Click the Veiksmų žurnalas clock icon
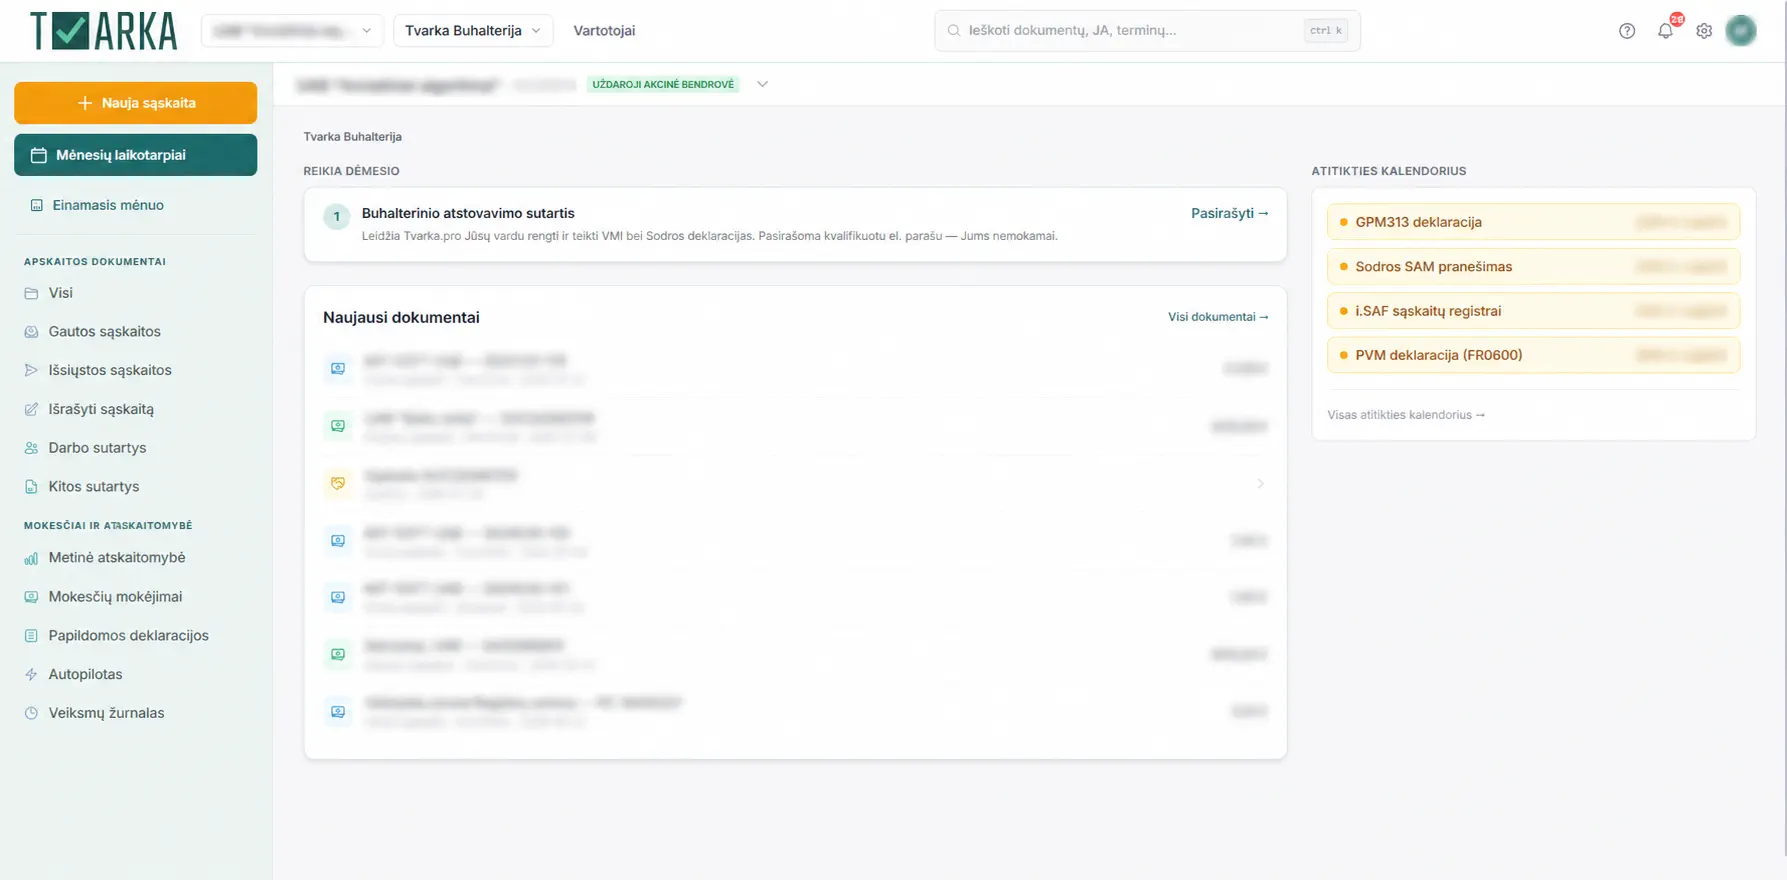 (x=31, y=714)
